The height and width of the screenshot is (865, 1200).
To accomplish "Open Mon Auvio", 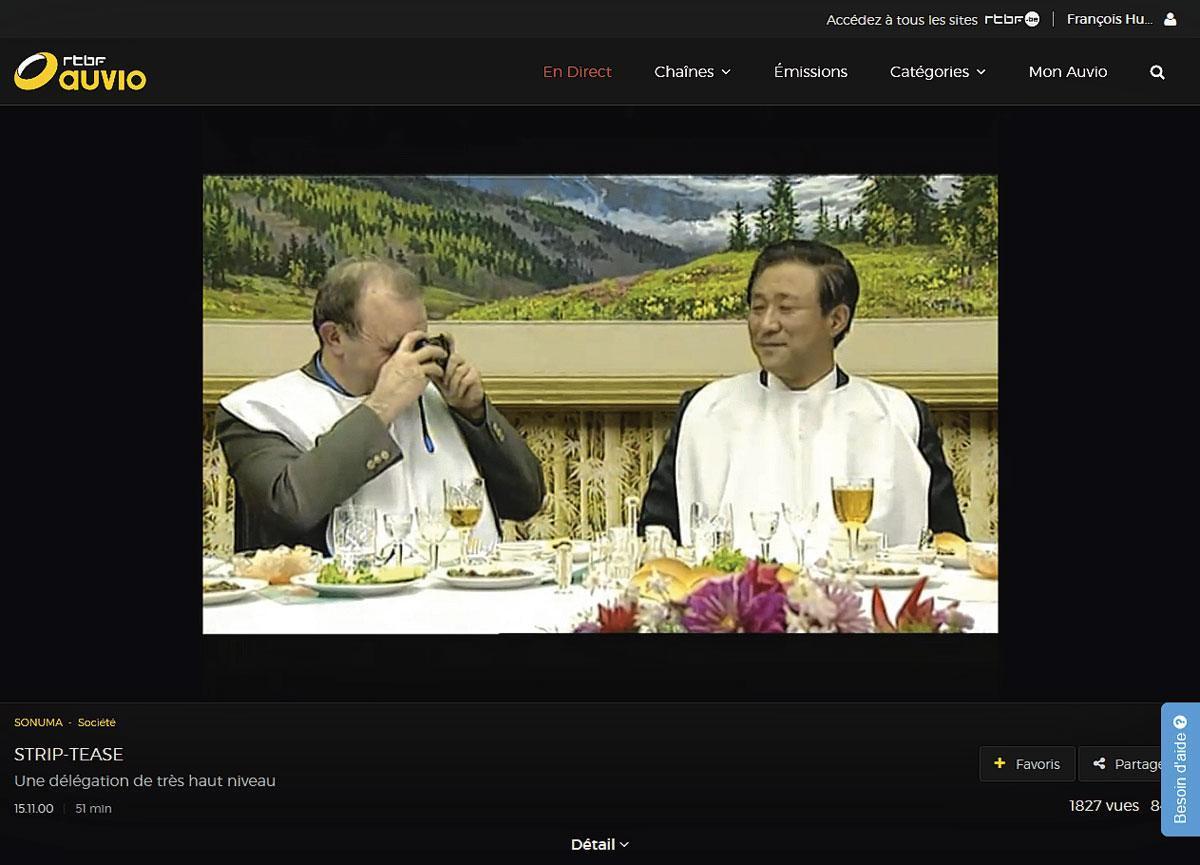I will 1068,72.
